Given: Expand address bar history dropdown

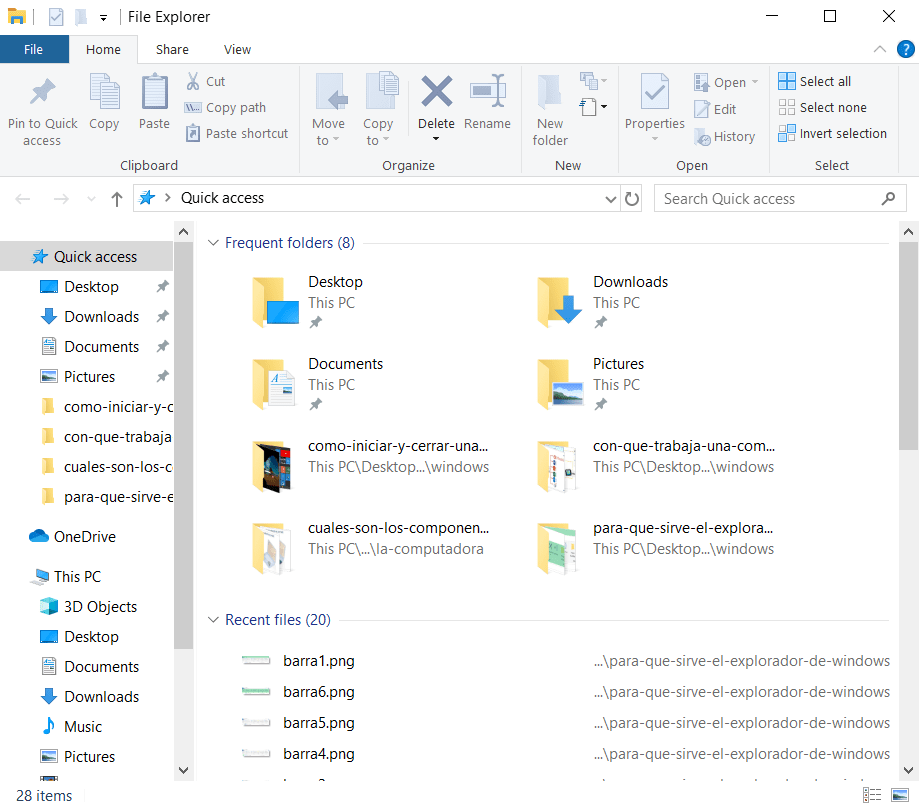Looking at the screenshot, I should pos(611,200).
